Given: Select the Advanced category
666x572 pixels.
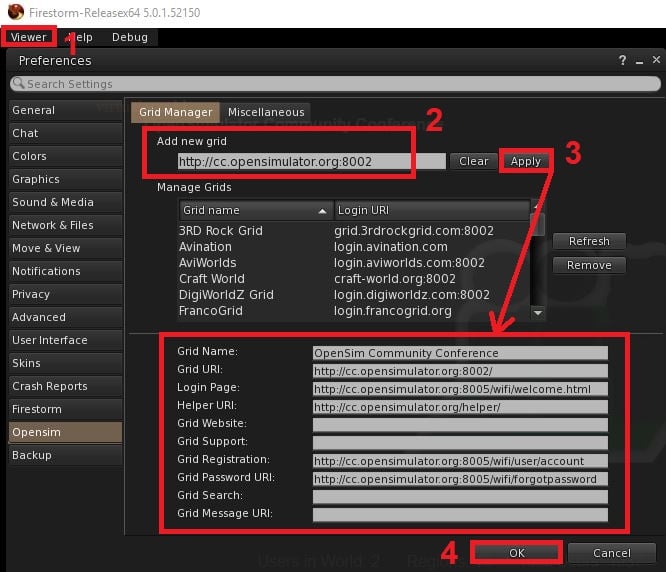Looking at the screenshot, I should pyautogui.click(x=66, y=317).
